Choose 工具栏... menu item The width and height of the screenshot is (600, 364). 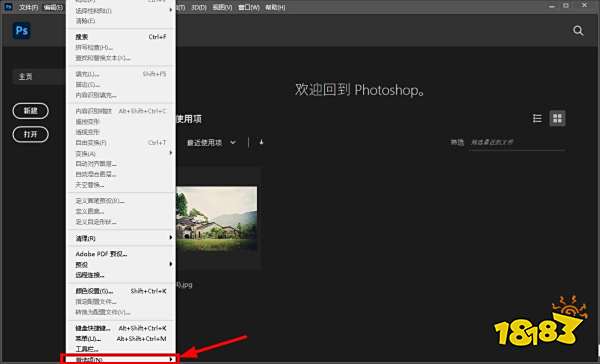coord(121,349)
